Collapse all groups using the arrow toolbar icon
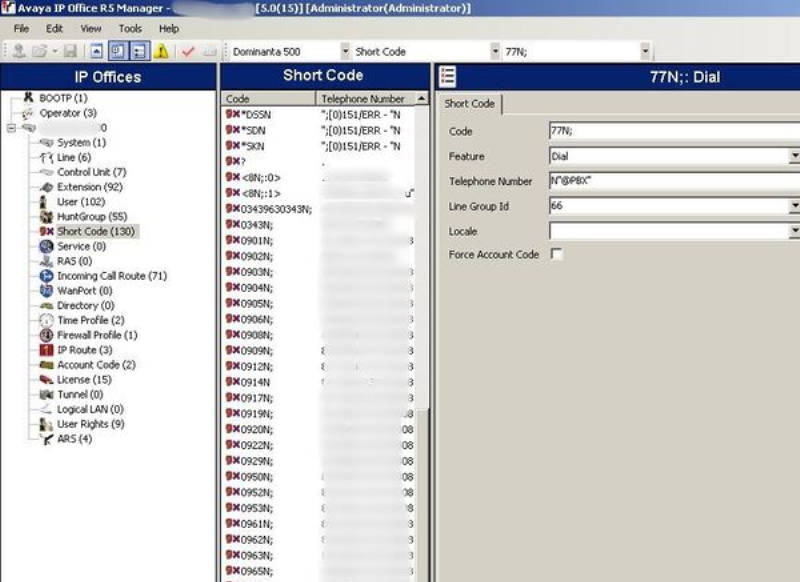 96,51
